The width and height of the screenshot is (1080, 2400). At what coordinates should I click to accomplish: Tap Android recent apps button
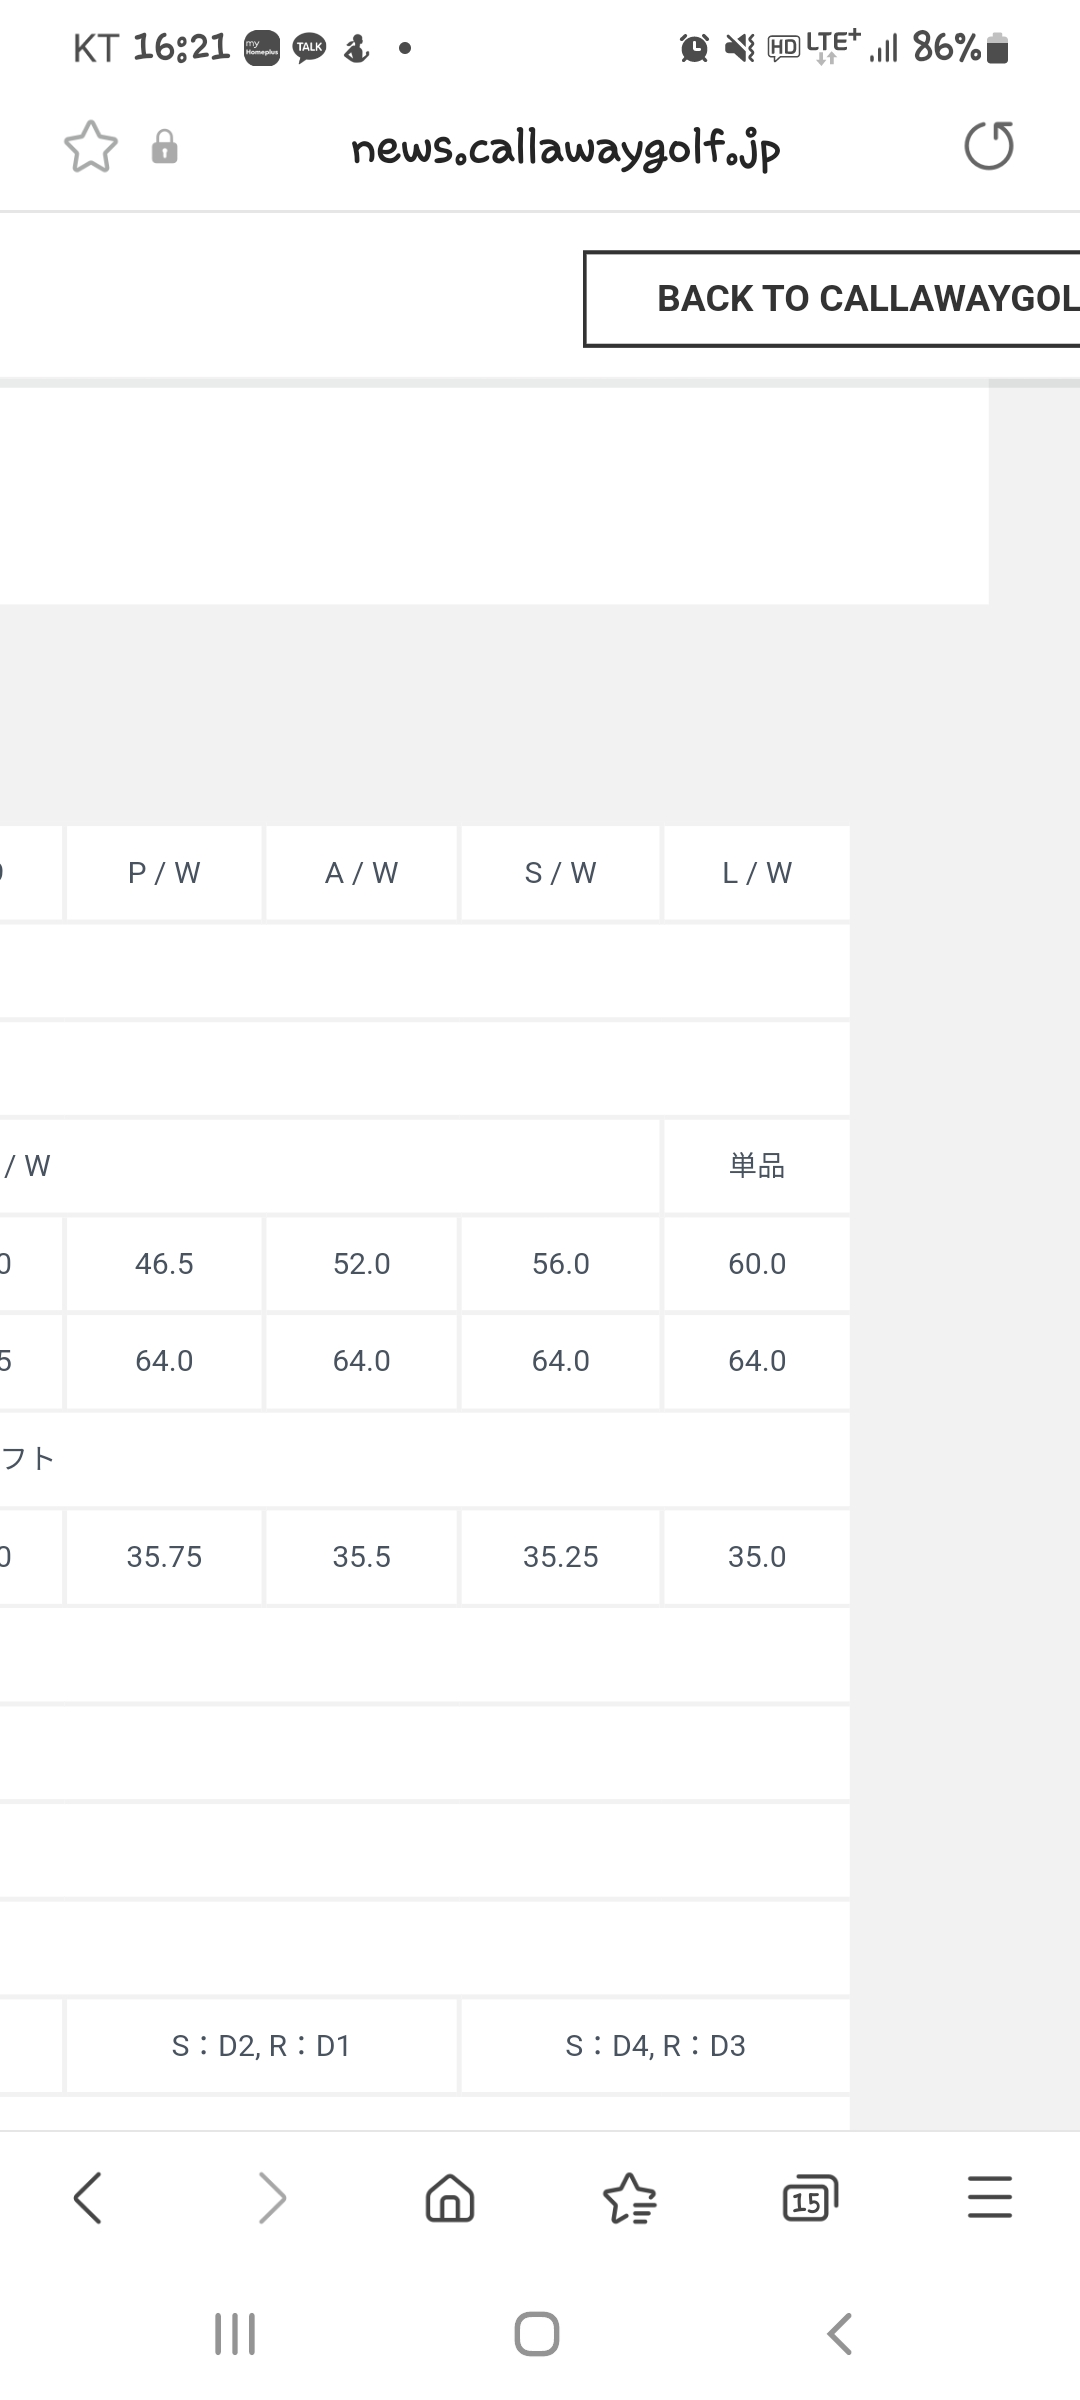point(235,2334)
